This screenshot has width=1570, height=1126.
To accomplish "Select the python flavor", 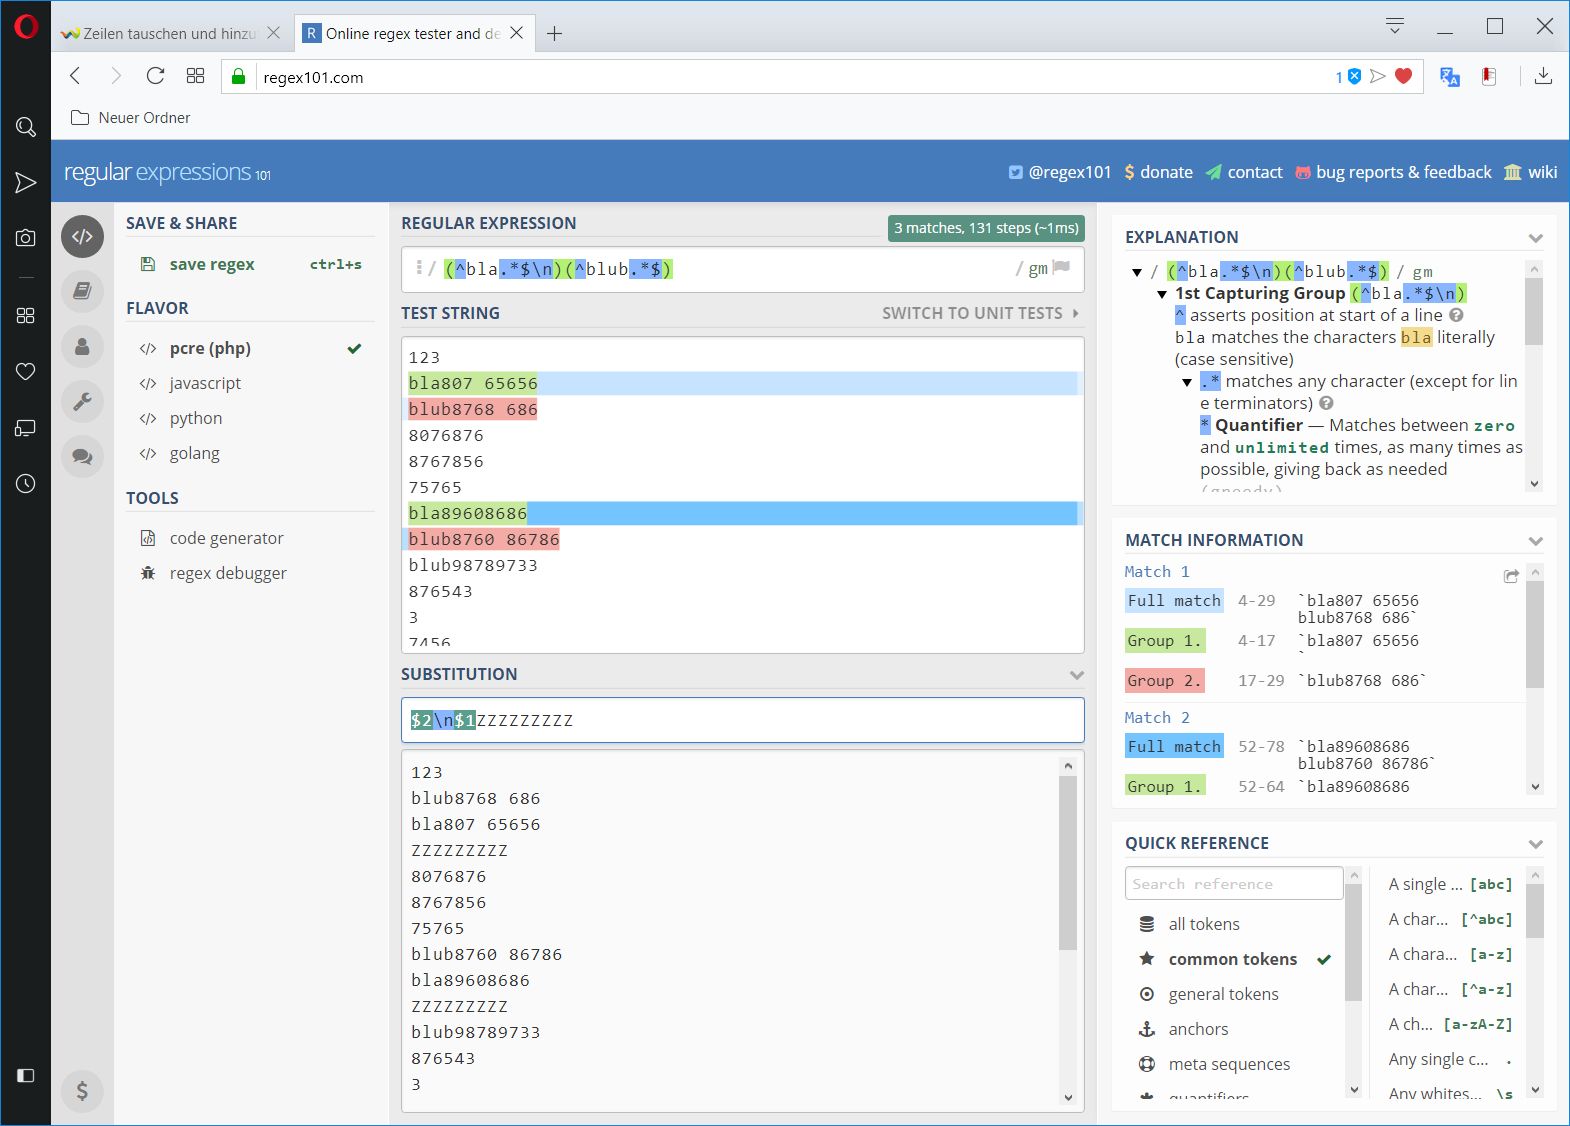I will click(195, 418).
